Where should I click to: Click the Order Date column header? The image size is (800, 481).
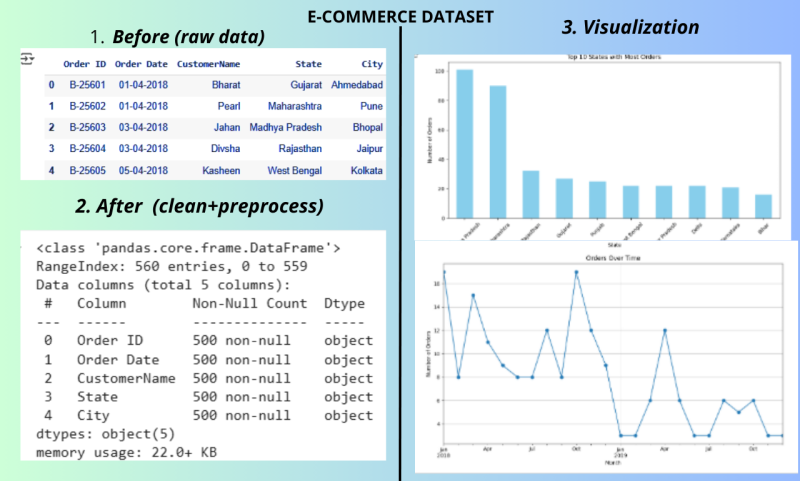tap(141, 64)
